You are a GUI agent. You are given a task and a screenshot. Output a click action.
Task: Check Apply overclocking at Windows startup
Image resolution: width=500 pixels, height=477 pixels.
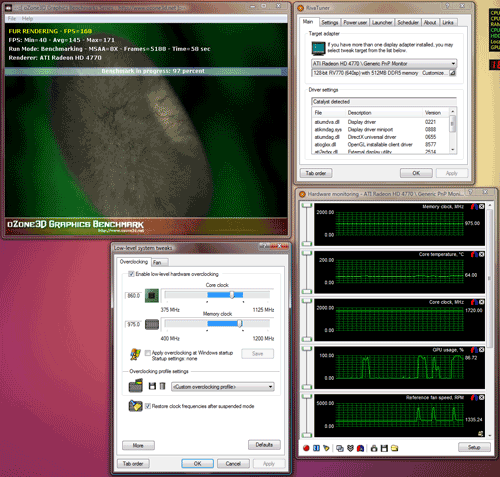point(148,353)
